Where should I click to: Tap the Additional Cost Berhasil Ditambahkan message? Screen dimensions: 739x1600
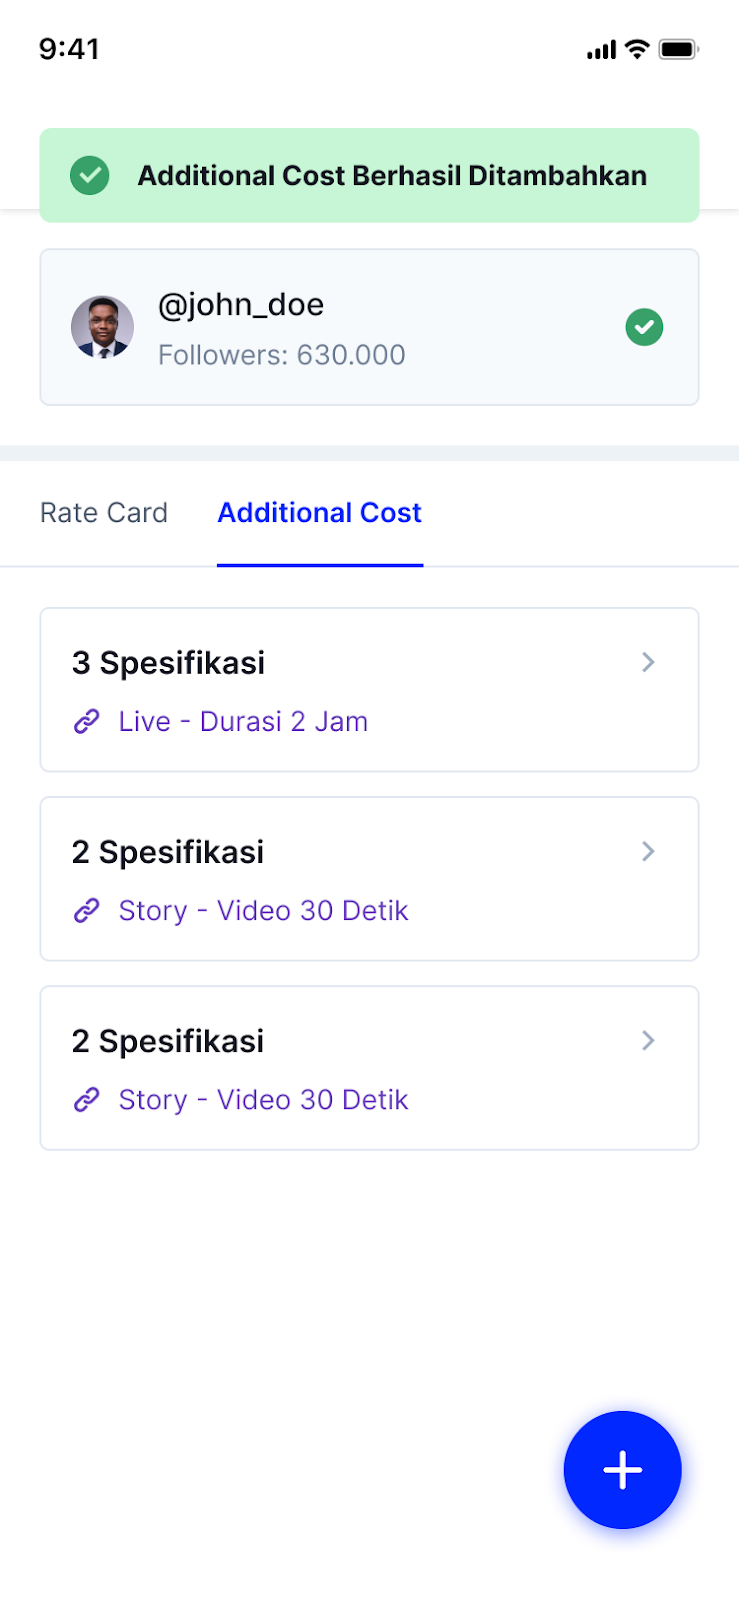pyautogui.click(x=392, y=176)
